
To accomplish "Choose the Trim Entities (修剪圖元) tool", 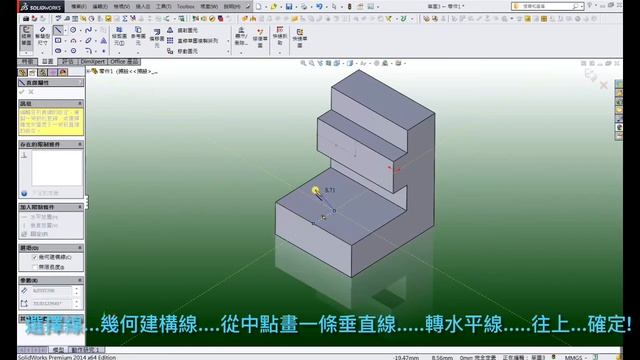I will point(119,36).
